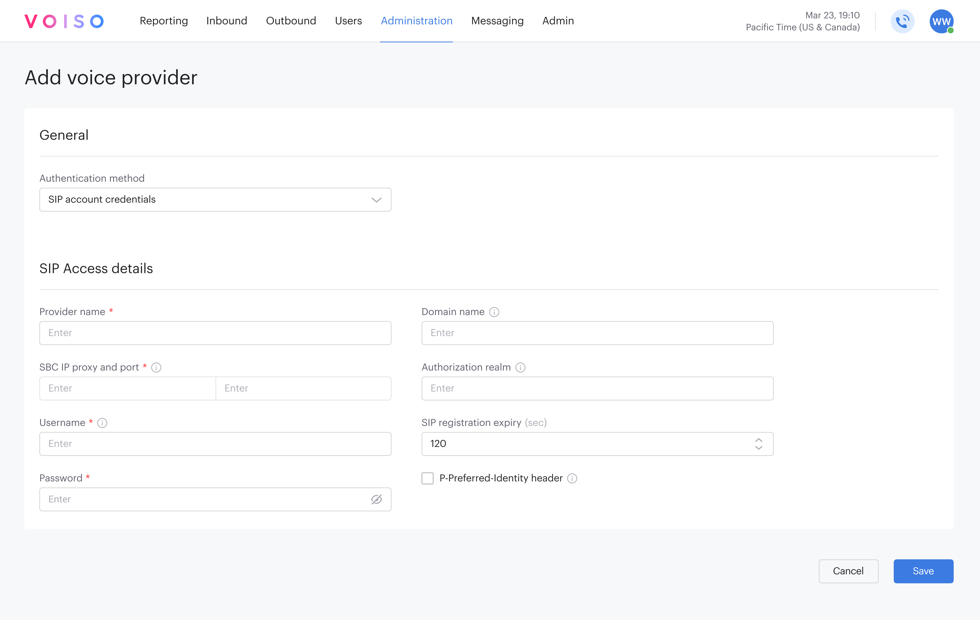980x620 pixels.
Task: Focus the SBC port input field
Action: (x=304, y=389)
